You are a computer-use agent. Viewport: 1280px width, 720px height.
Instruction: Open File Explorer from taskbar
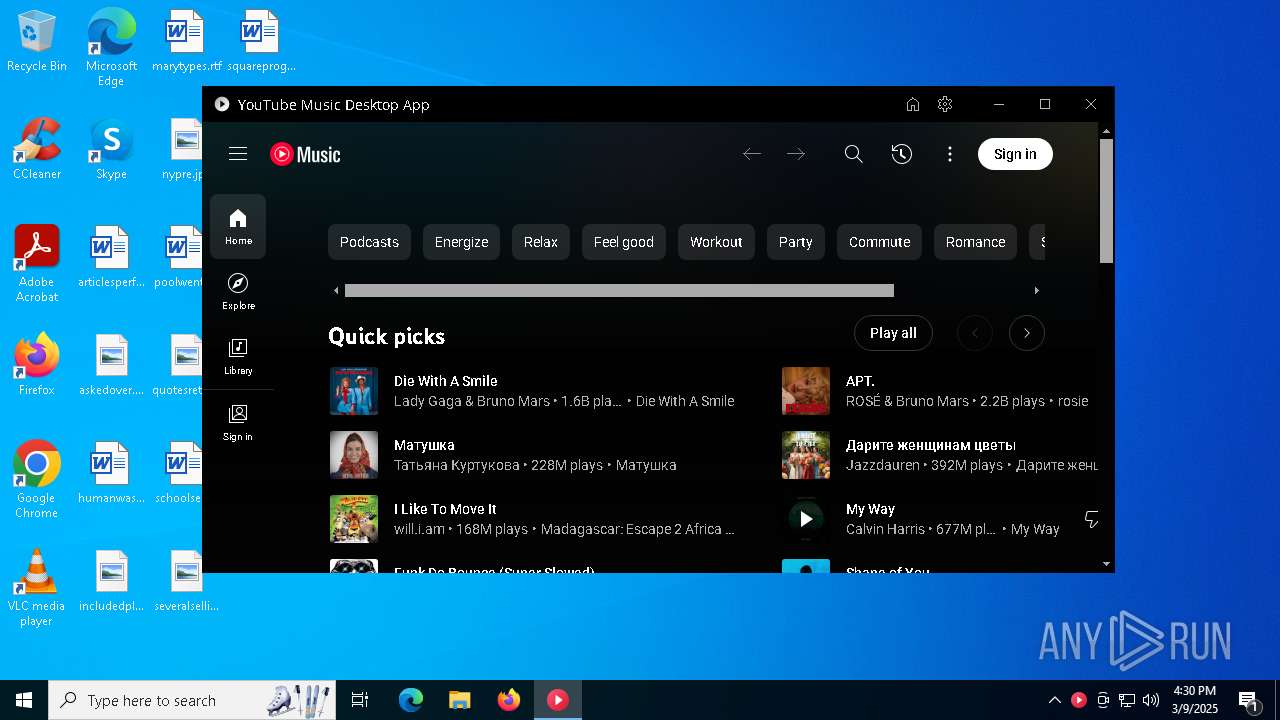click(459, 700)
